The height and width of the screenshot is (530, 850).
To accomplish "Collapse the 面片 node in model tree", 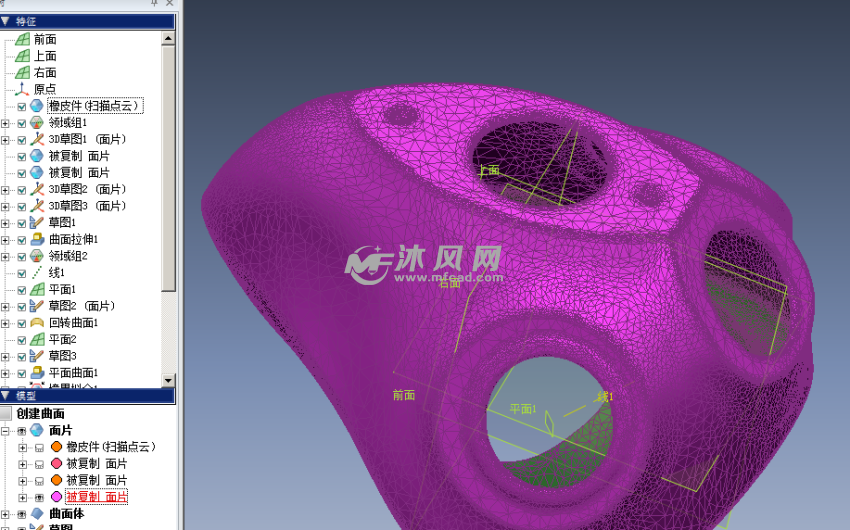I will tap(6, 430).
